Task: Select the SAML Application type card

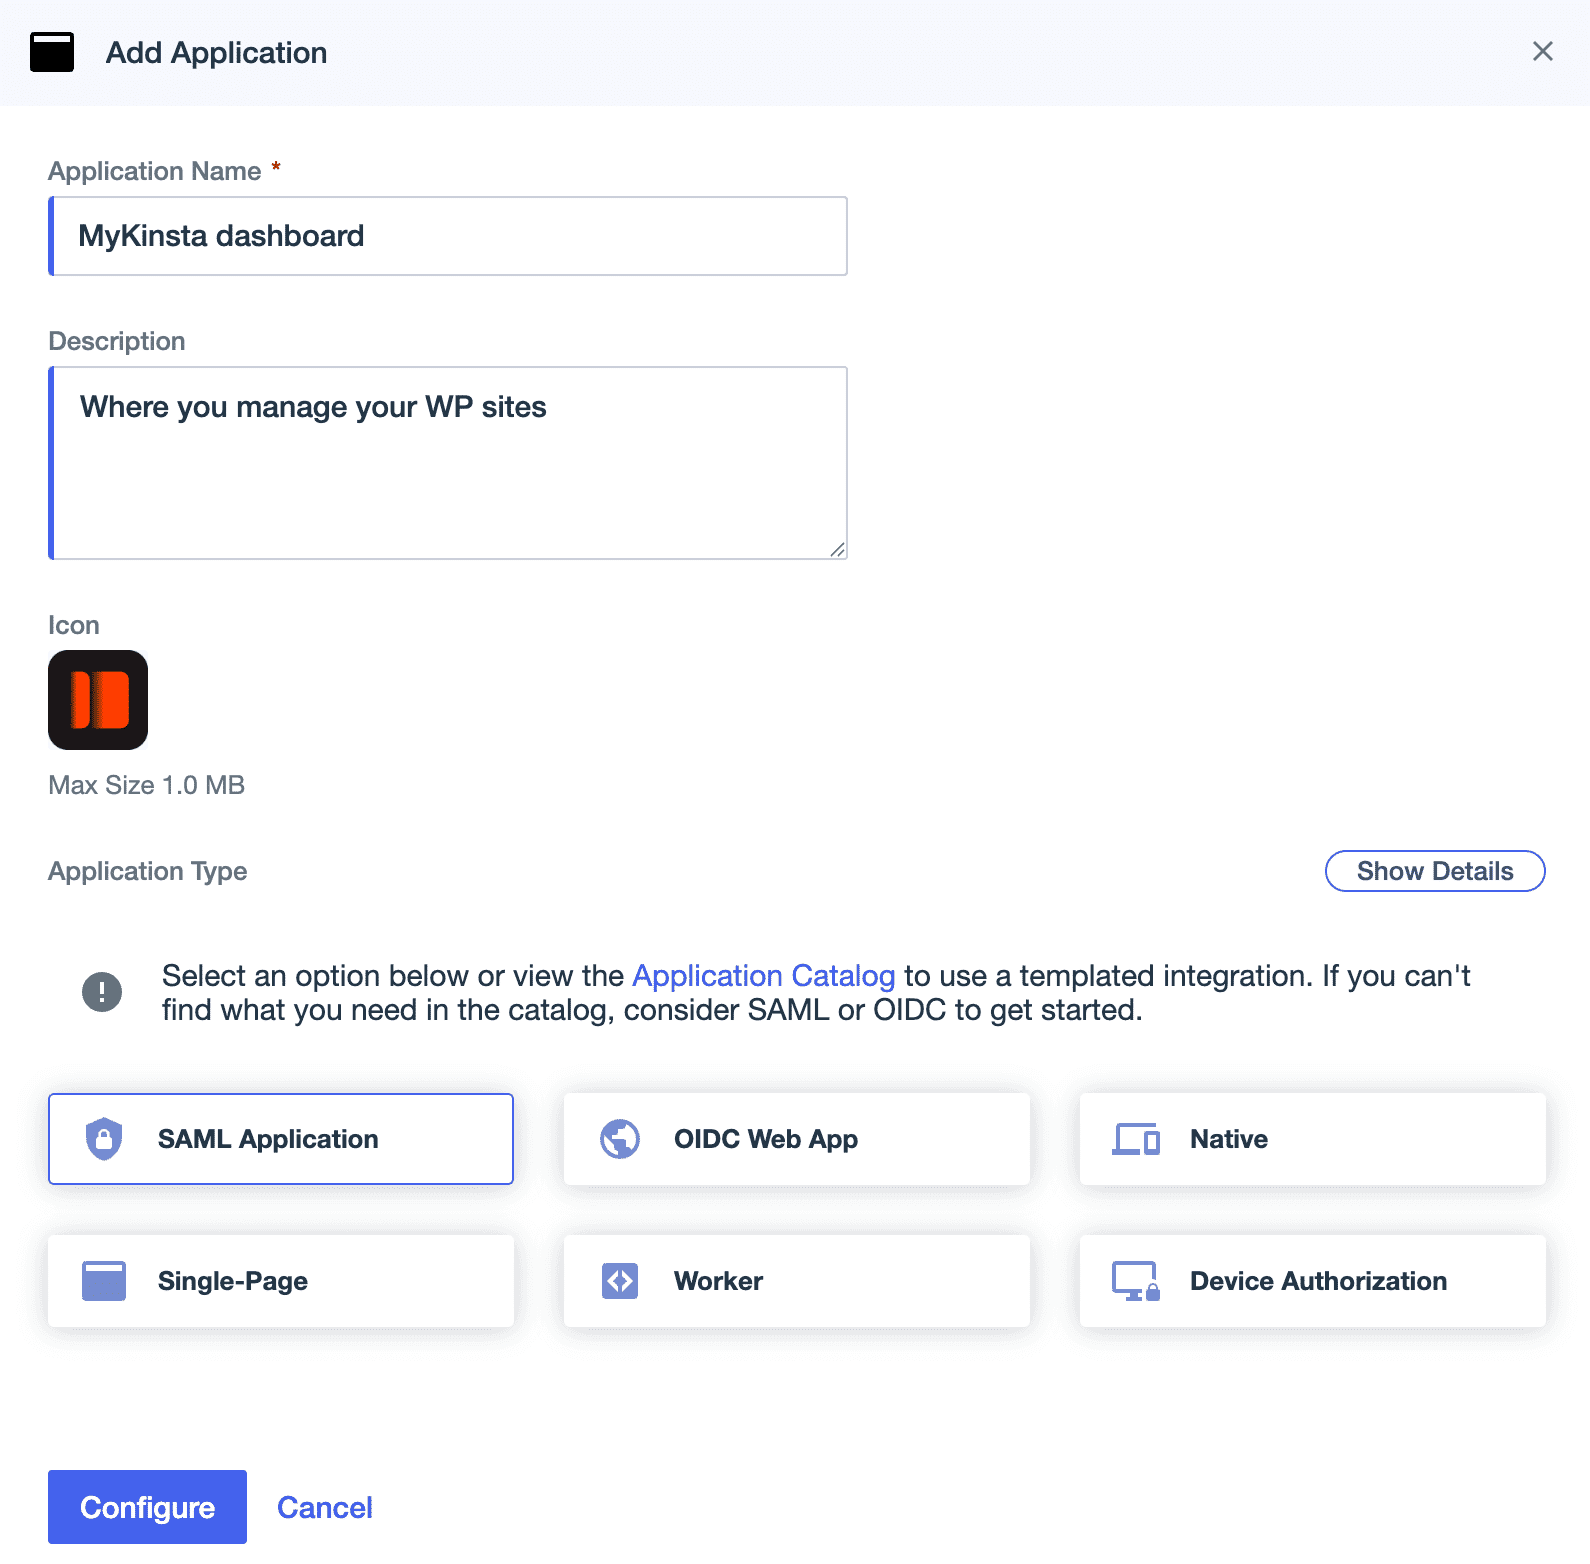Action: (x=280, y=1138)
